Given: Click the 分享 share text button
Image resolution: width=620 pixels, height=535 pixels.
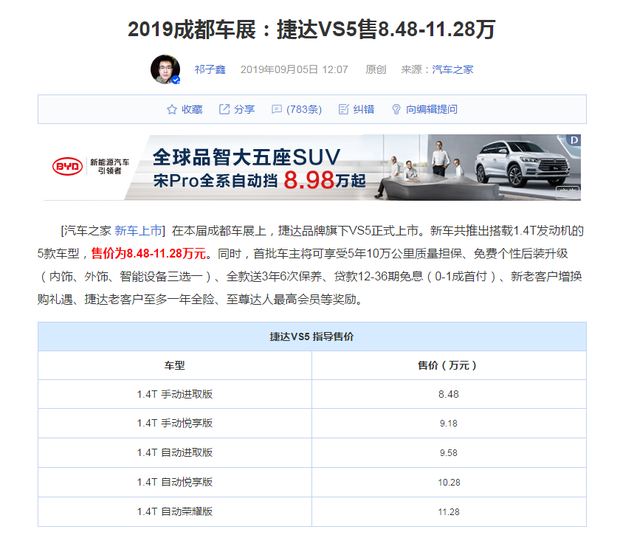Looking at the screenshot, I should click(244, 109).
